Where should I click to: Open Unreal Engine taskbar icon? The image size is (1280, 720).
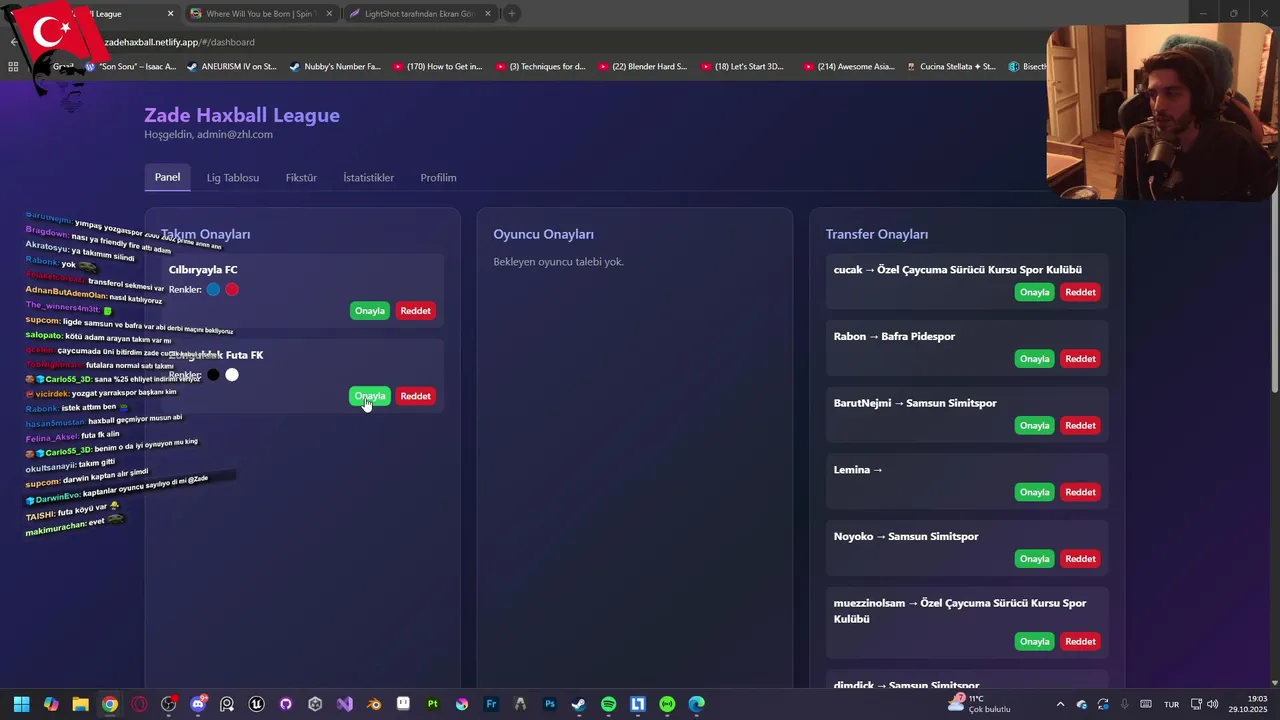[x=257, y=704]
